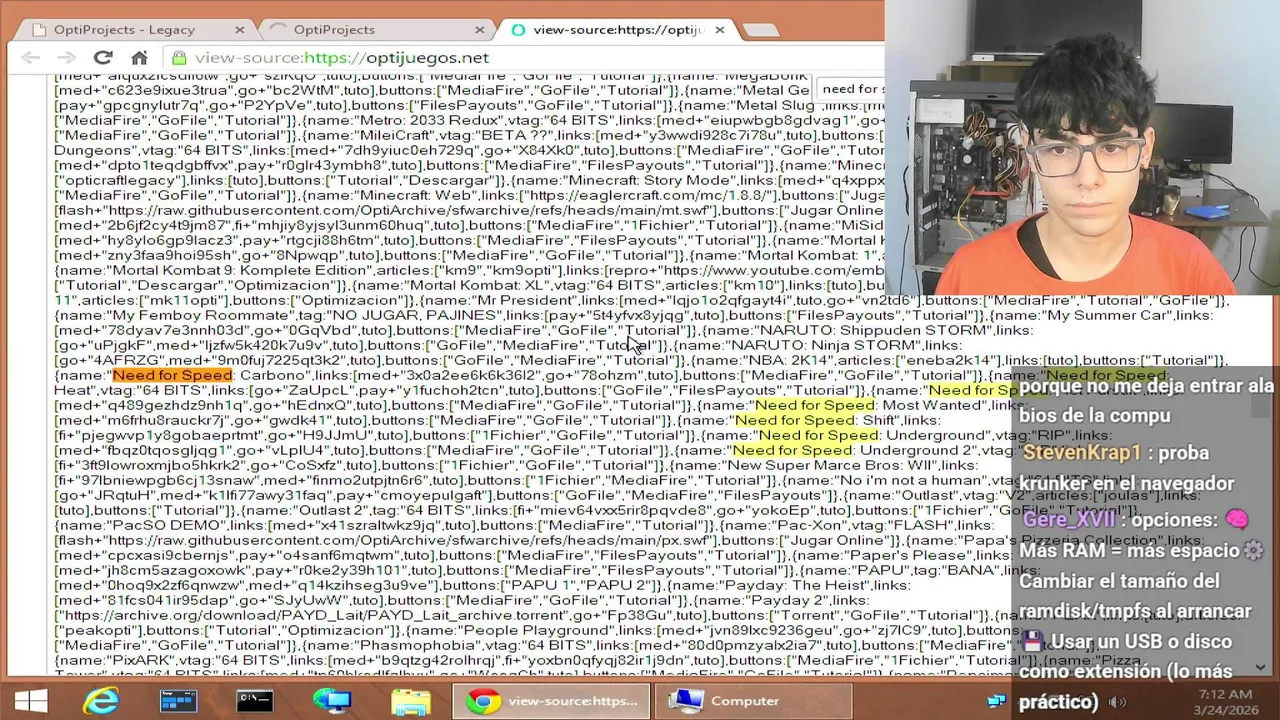This screenshot has width=1280, height=720.
Task: Activate the Chrome view-source taskbar button
Action: [552, 701]
